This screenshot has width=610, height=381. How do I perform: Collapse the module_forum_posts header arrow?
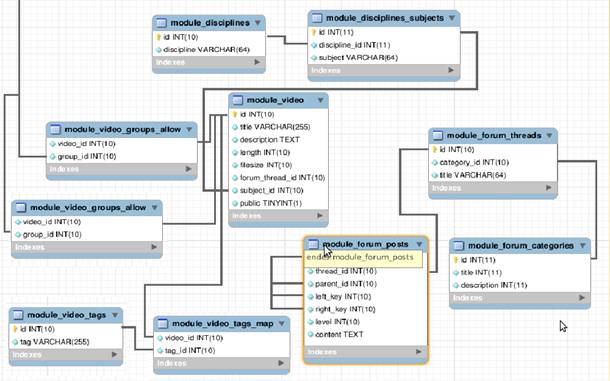(x=419, y=244)
